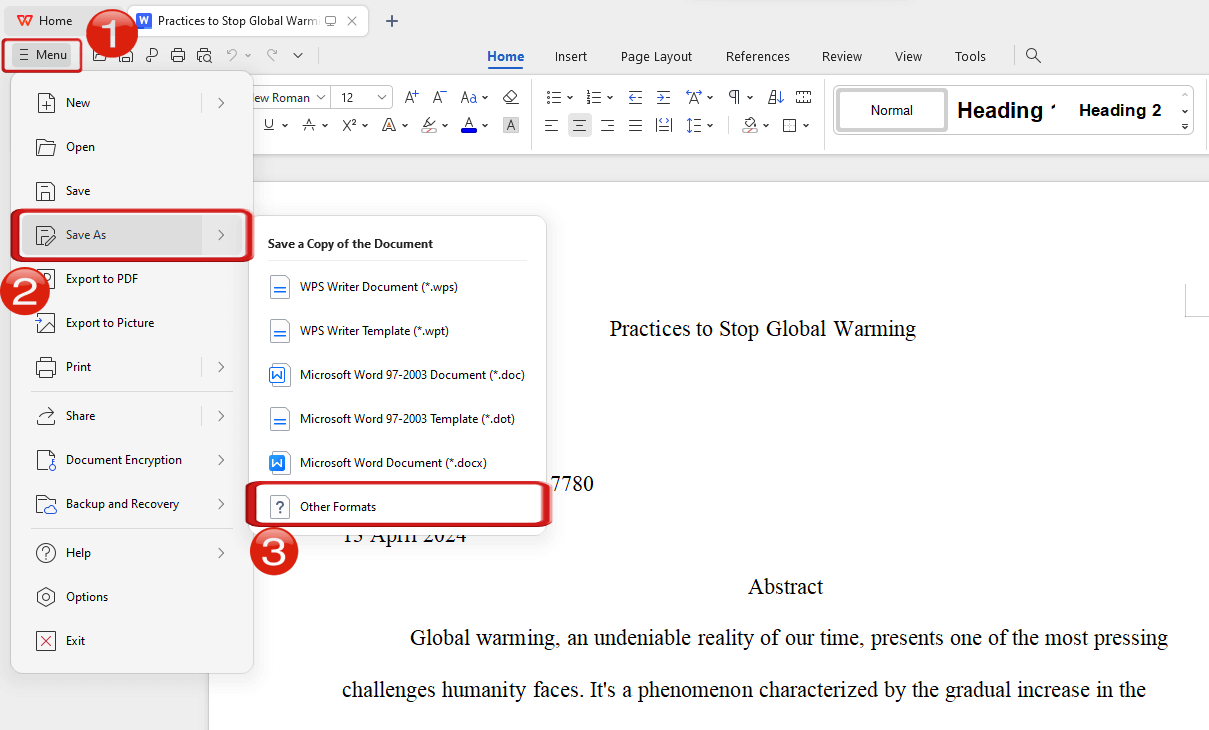Toggle align right
The width and height of the screenshot is (1209, 730).
coord(607,125)
